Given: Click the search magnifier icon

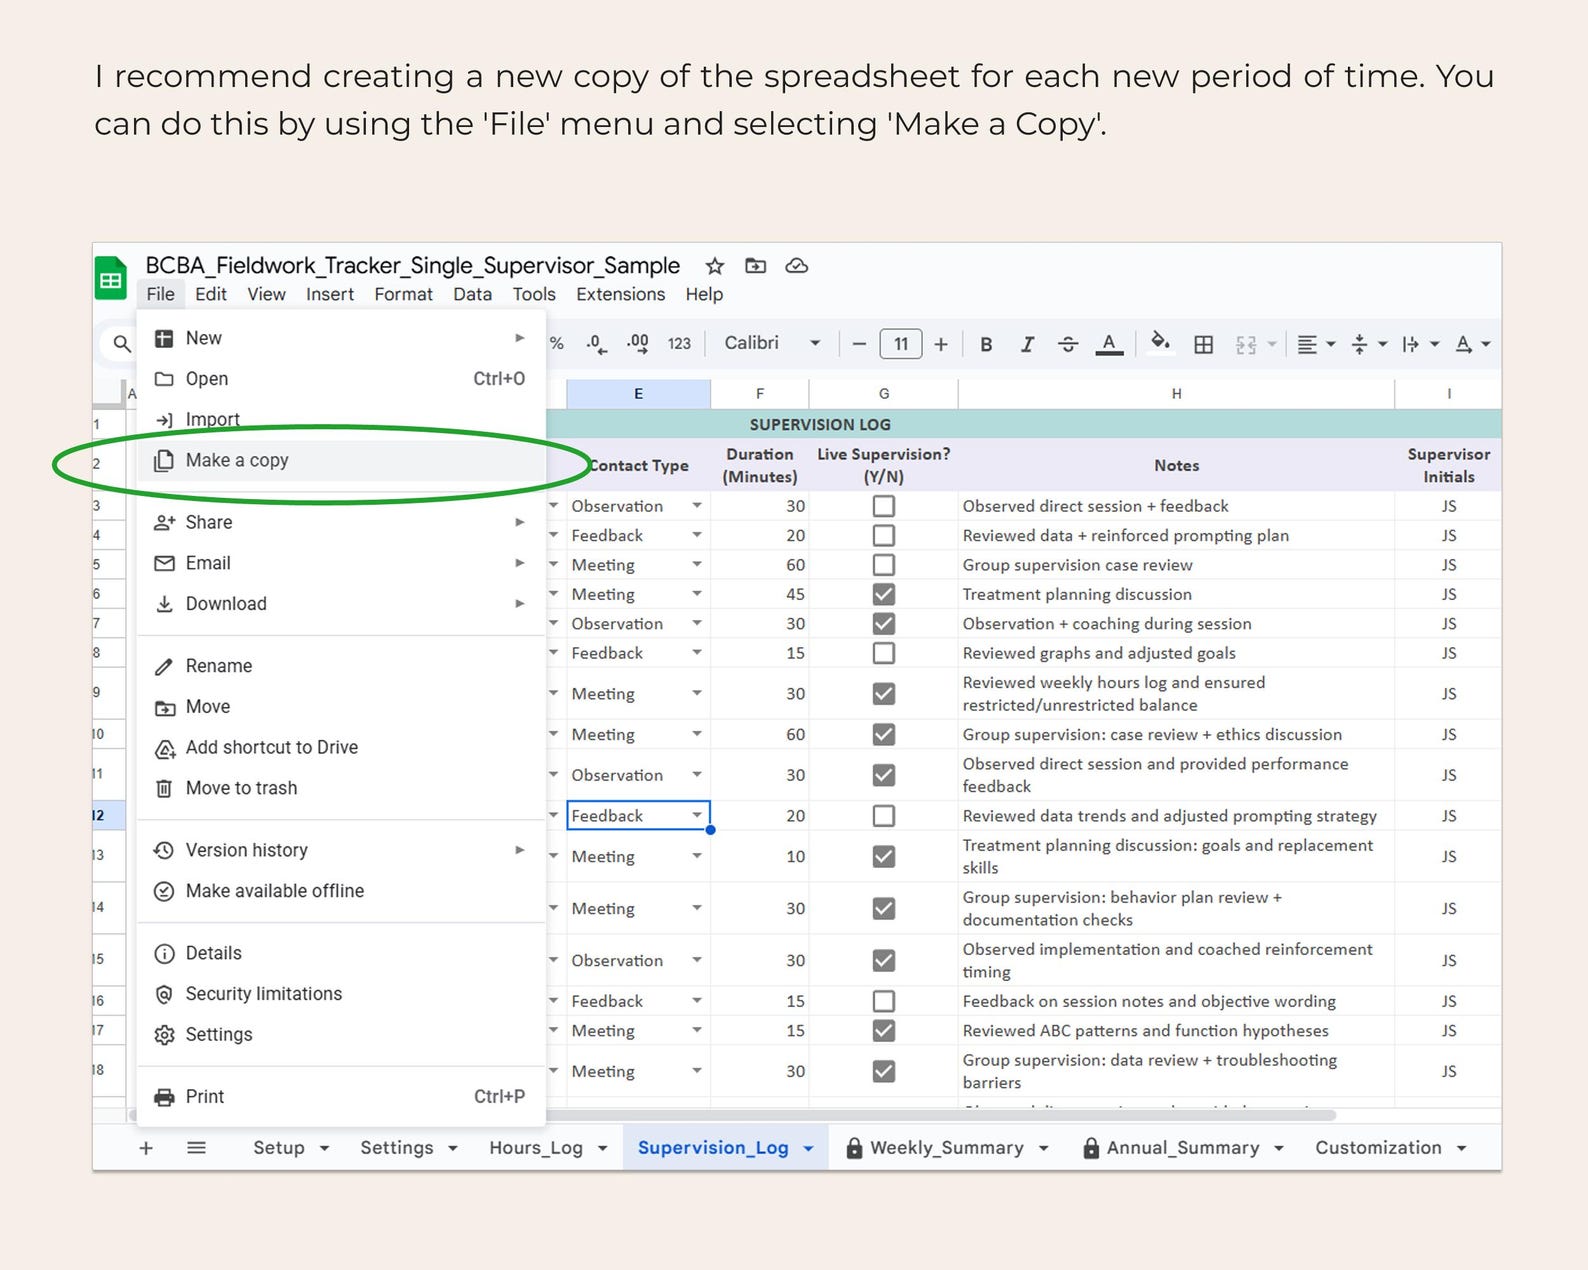Looking at the screenshot, I should 122,343.
